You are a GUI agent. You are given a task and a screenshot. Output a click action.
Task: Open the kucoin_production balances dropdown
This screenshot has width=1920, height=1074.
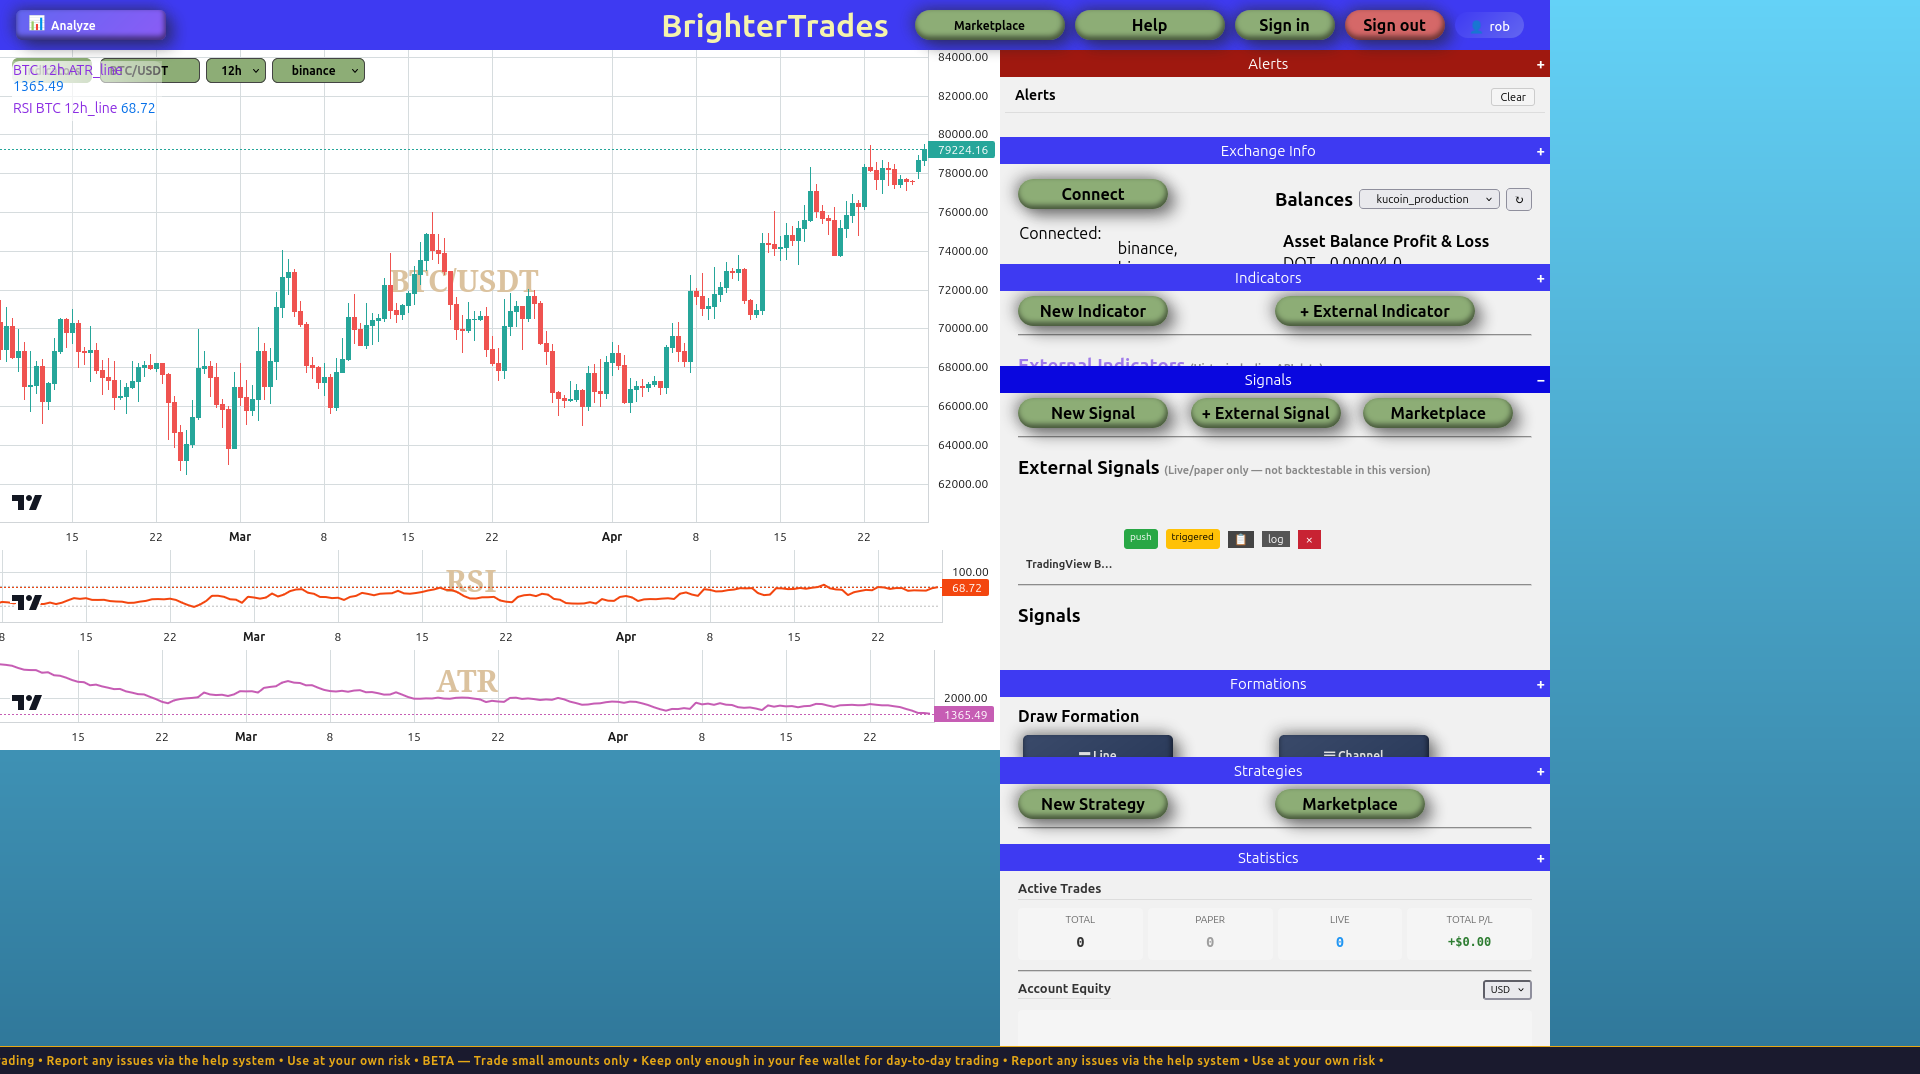[1429, 199]
